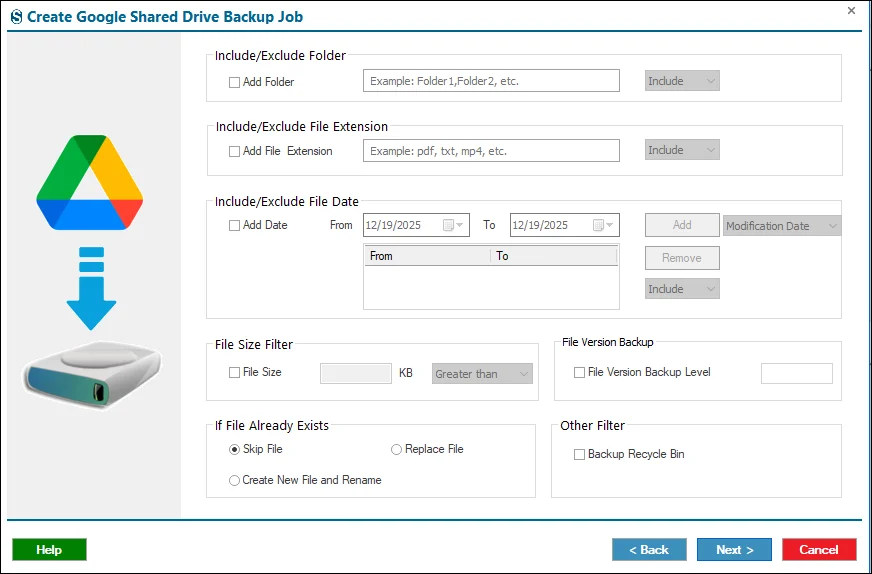This screenshot has height=574, width=872.
Task: Click the From column header in date list
Action: (427, 256)
